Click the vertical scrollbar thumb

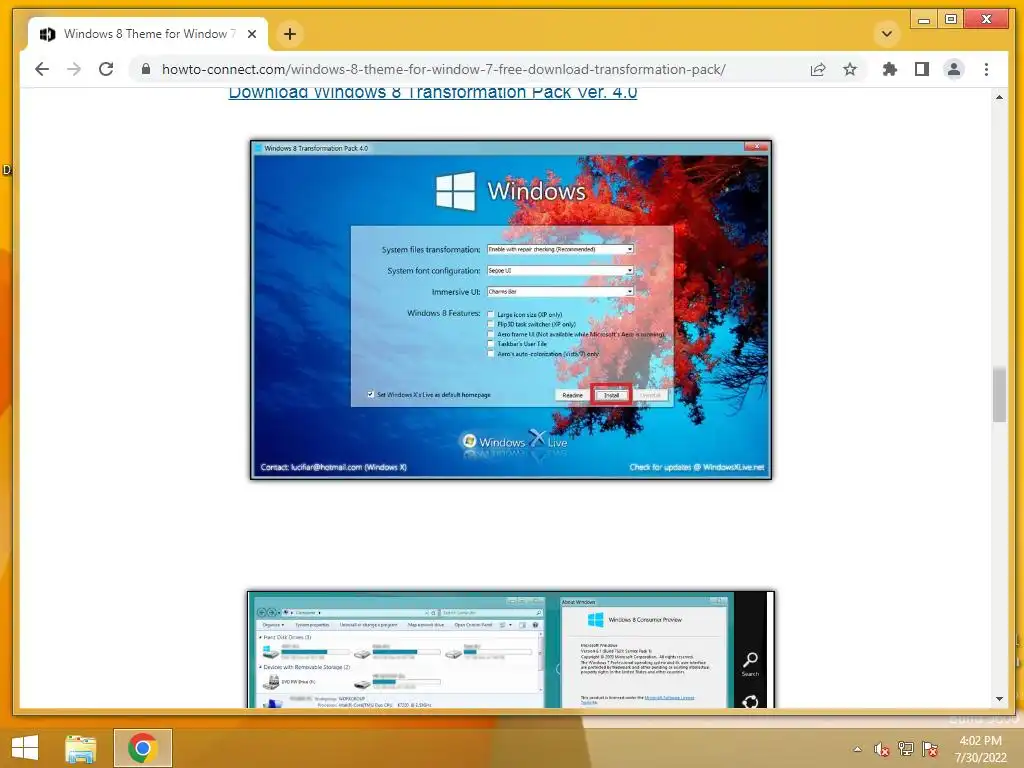[x=999, y=395]
